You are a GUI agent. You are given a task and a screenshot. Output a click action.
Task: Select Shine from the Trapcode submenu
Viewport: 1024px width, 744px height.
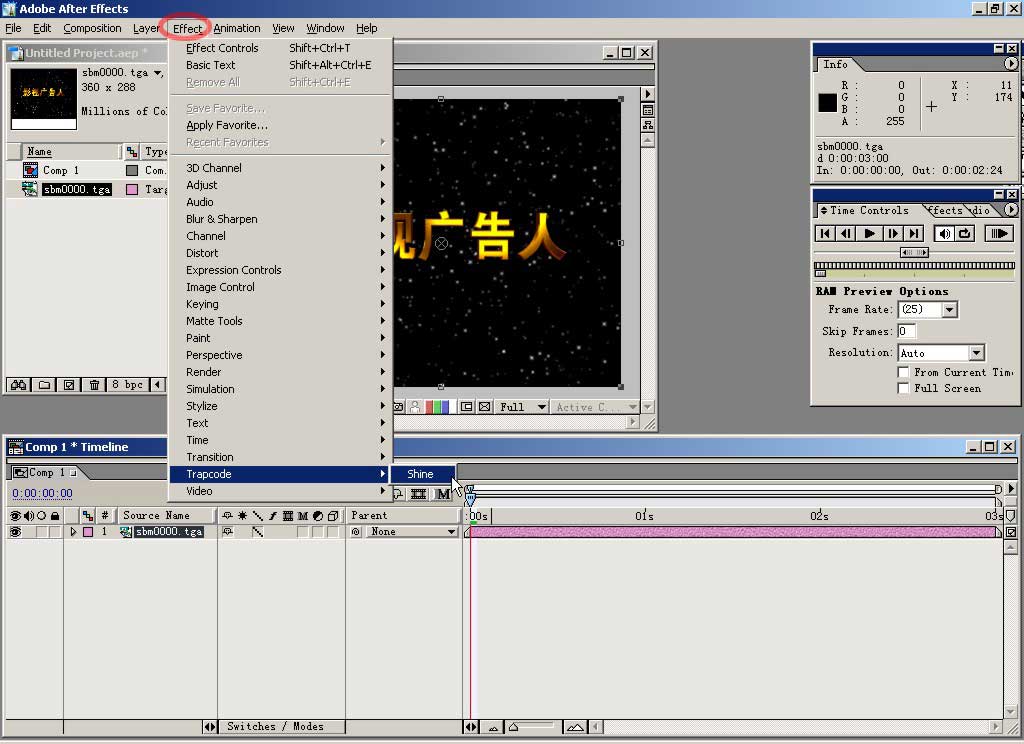[x=421, y=474]
